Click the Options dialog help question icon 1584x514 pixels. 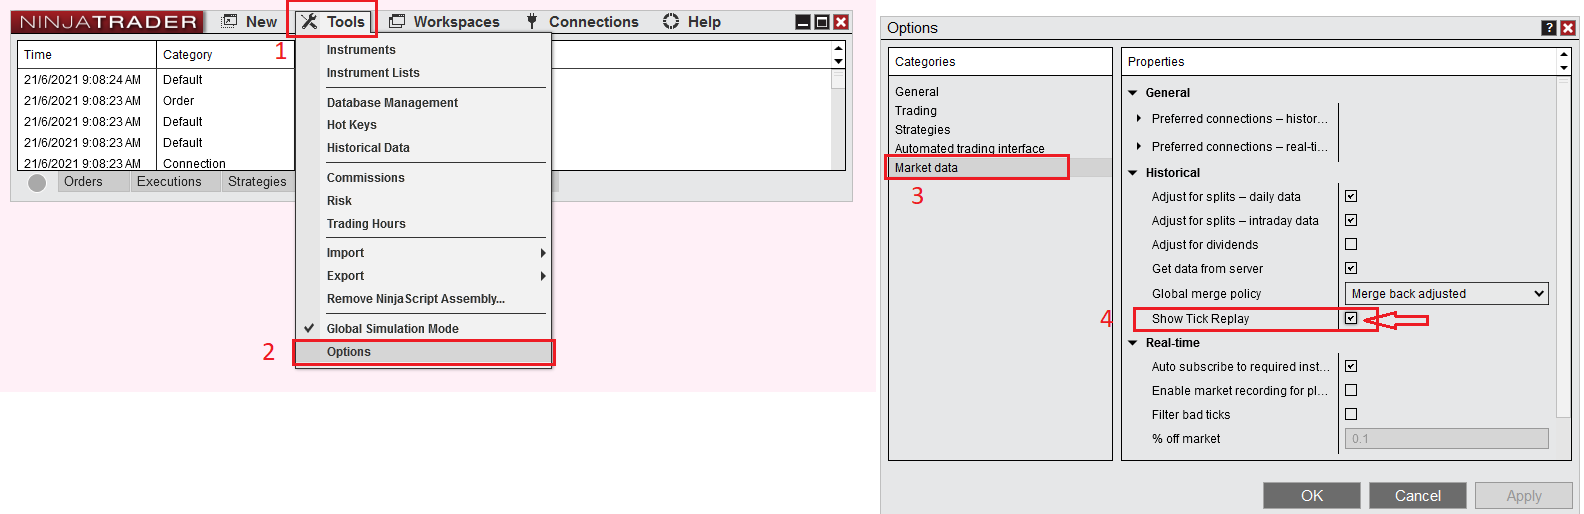point(1548,28)
